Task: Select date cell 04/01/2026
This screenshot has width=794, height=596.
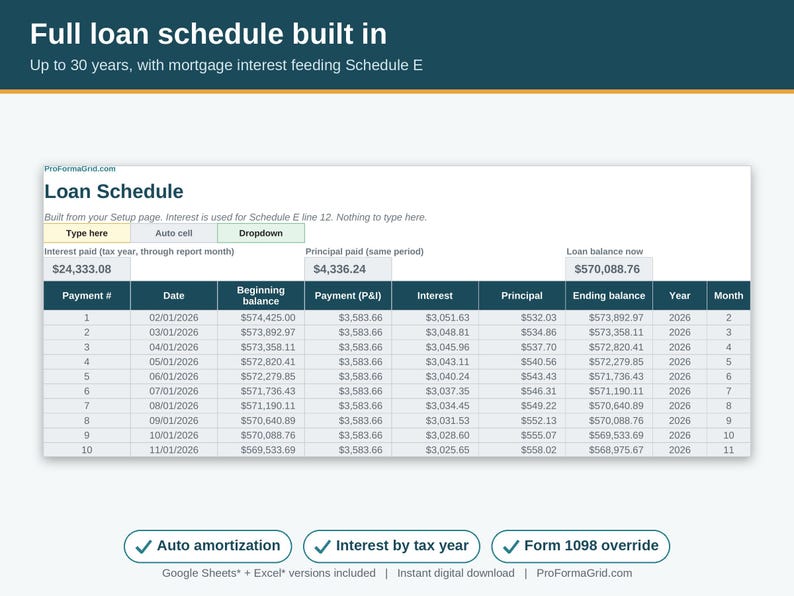Action: pyautogui.click(x=174, y=347)
